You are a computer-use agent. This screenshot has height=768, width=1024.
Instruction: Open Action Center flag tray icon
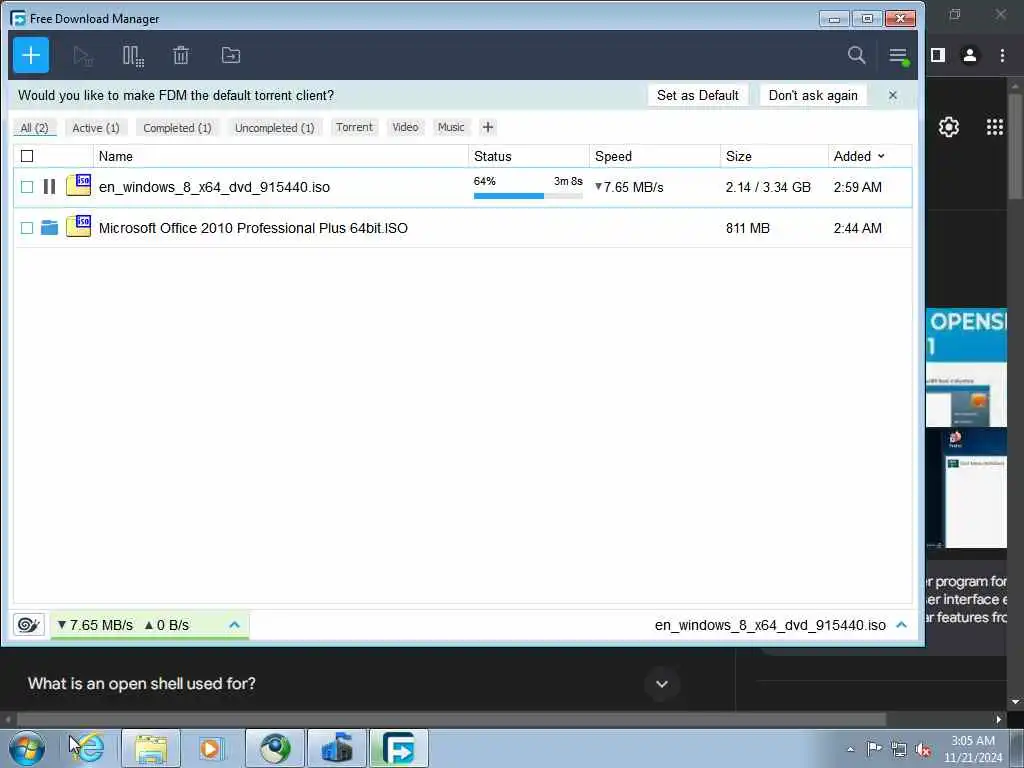[874, 748]
